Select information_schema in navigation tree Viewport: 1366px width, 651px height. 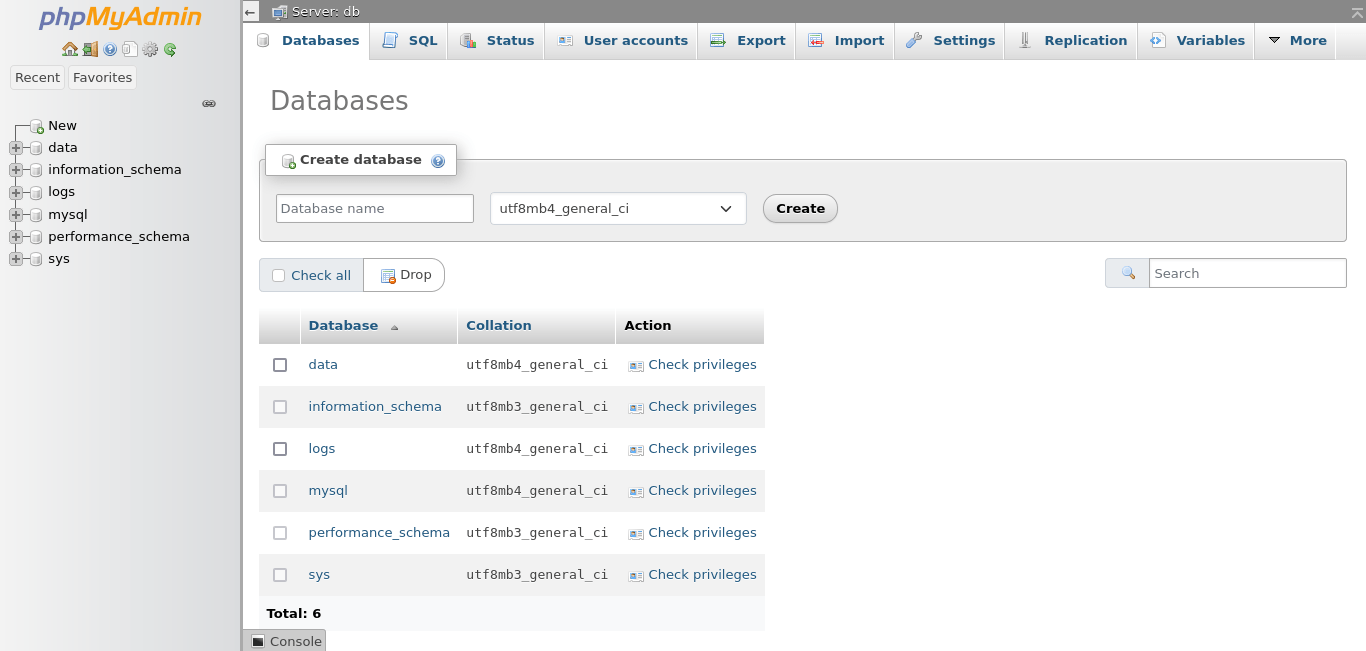(x=115, y=170)
